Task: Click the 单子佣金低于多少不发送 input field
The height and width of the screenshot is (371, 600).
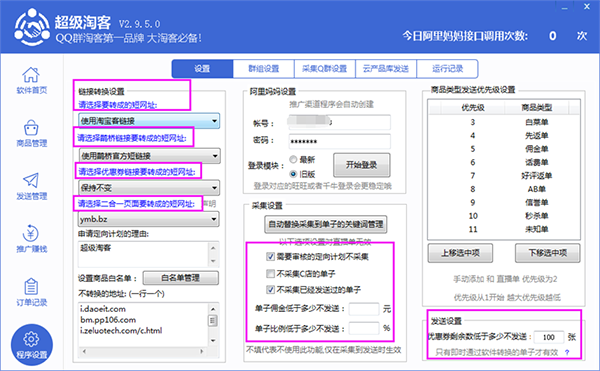Action: pyautogui.click(x=364, y=309)
